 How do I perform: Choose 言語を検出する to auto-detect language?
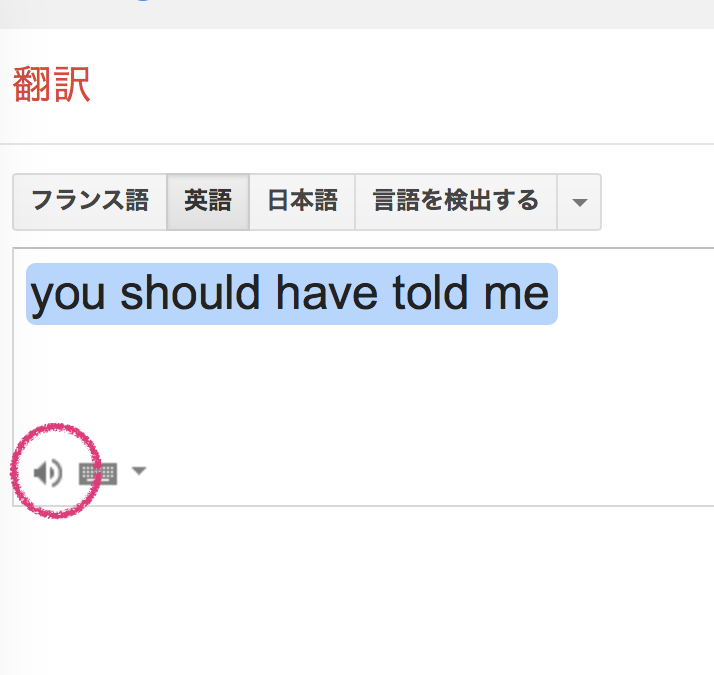pos(456,202)
